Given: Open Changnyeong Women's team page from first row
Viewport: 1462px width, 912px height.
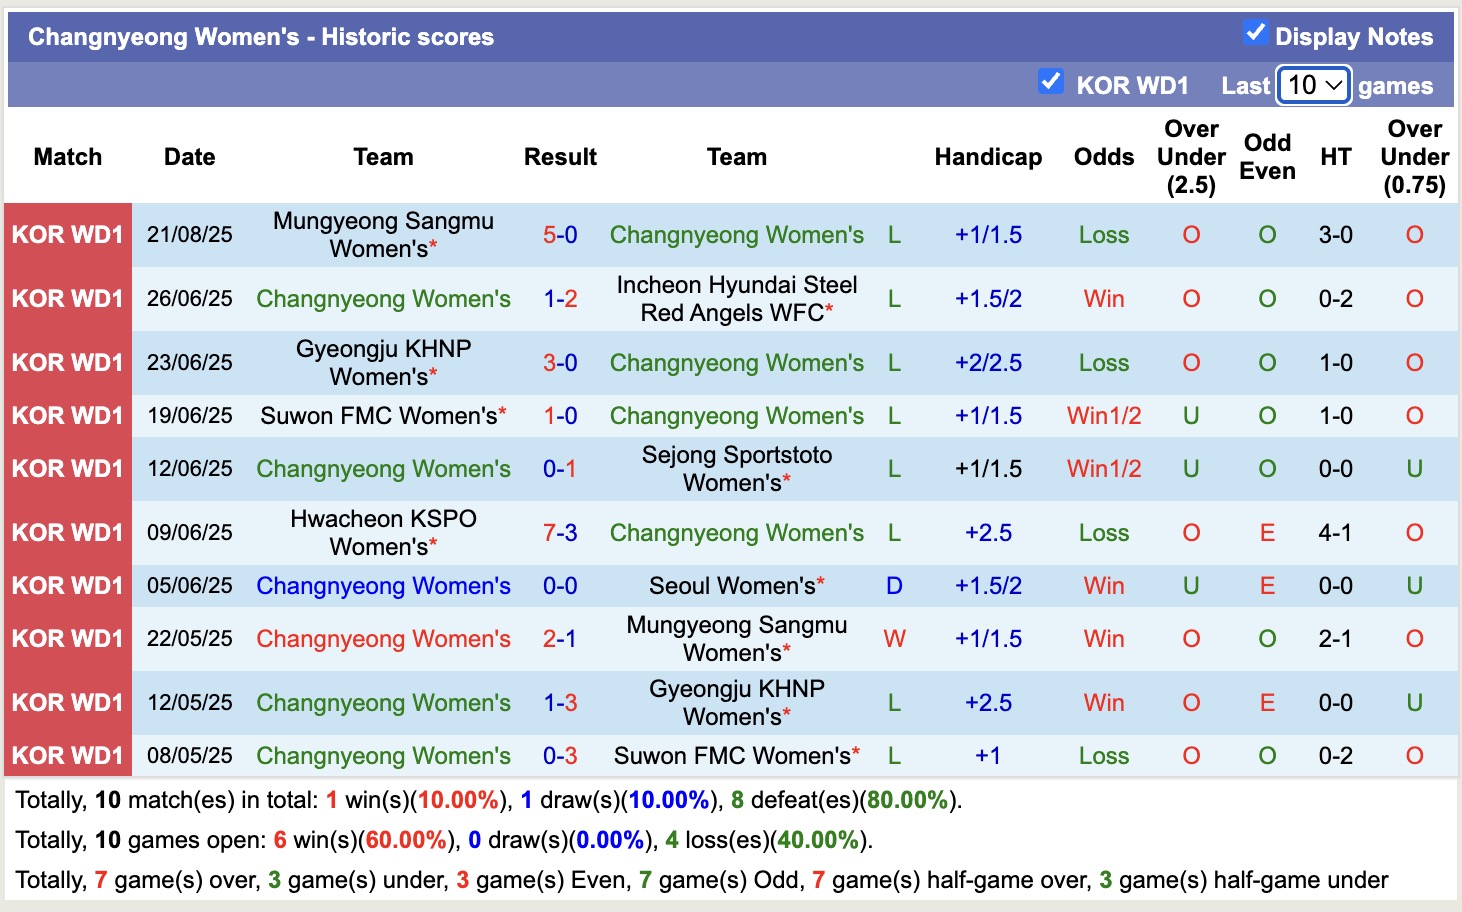Looking at the screenshot, I should click(736, 235).
